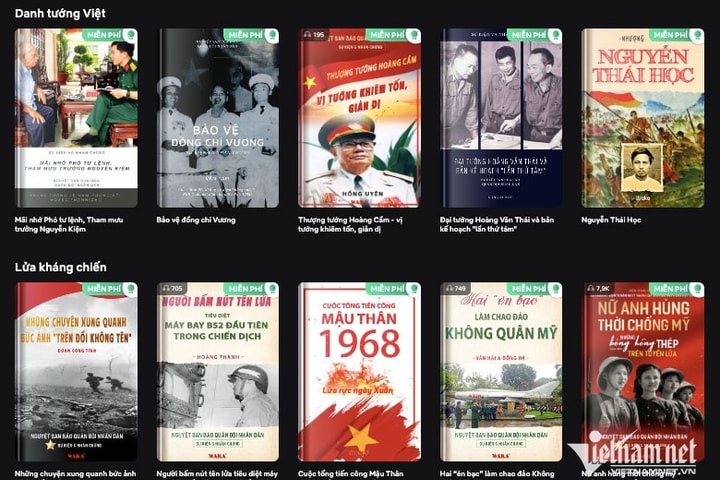This screenshot has height=480, width=720.
Task: Open the Nữ anh hùng thời chống Mỹ cover
Action: [643, 372]
